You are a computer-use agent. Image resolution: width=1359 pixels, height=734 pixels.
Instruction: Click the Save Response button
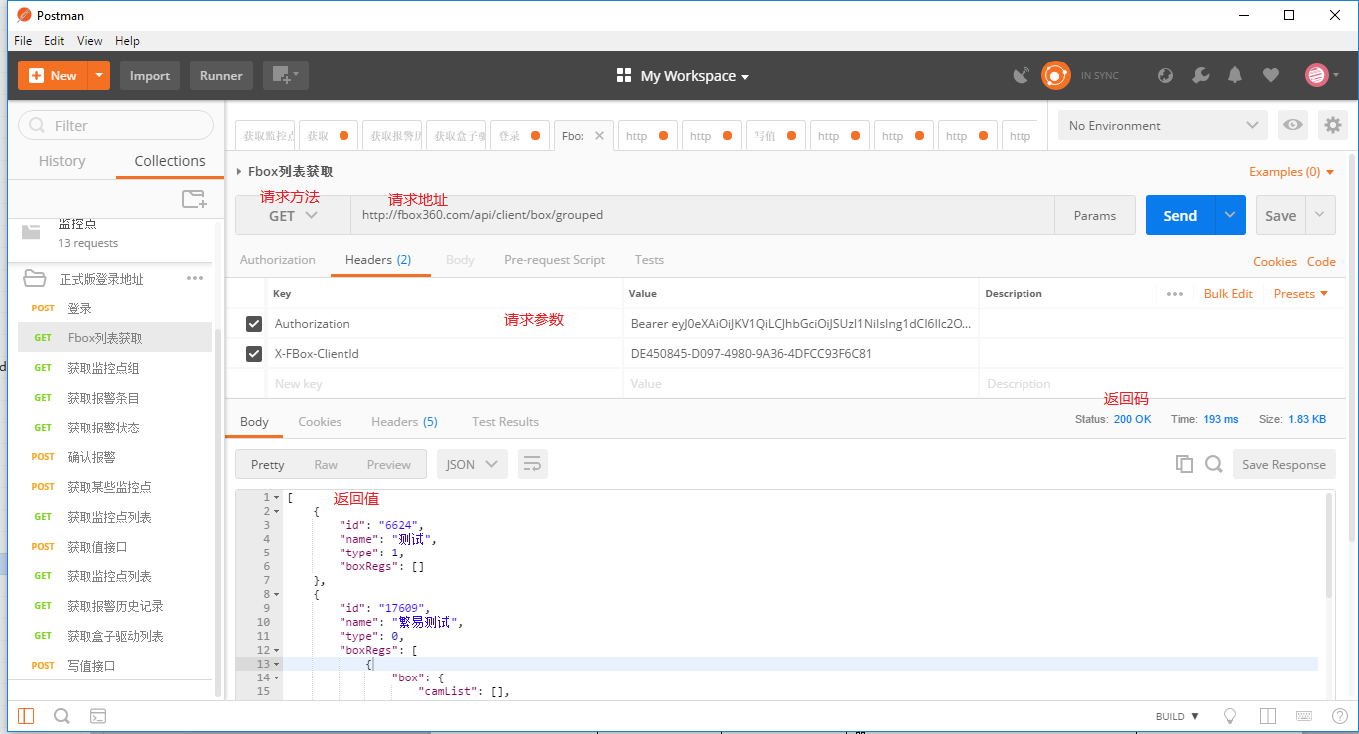(1284, 464)
